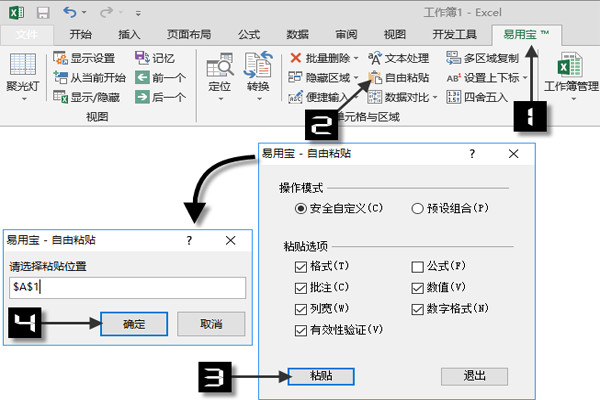This screenshot has height=400, width=600.
Task: Open 显示设置 in the view group
Action: (84, 58)
